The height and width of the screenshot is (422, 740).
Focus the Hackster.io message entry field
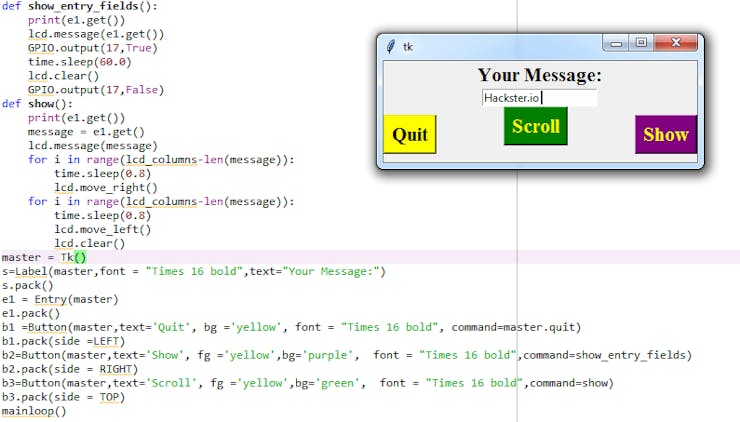click(x=539, y=98)
